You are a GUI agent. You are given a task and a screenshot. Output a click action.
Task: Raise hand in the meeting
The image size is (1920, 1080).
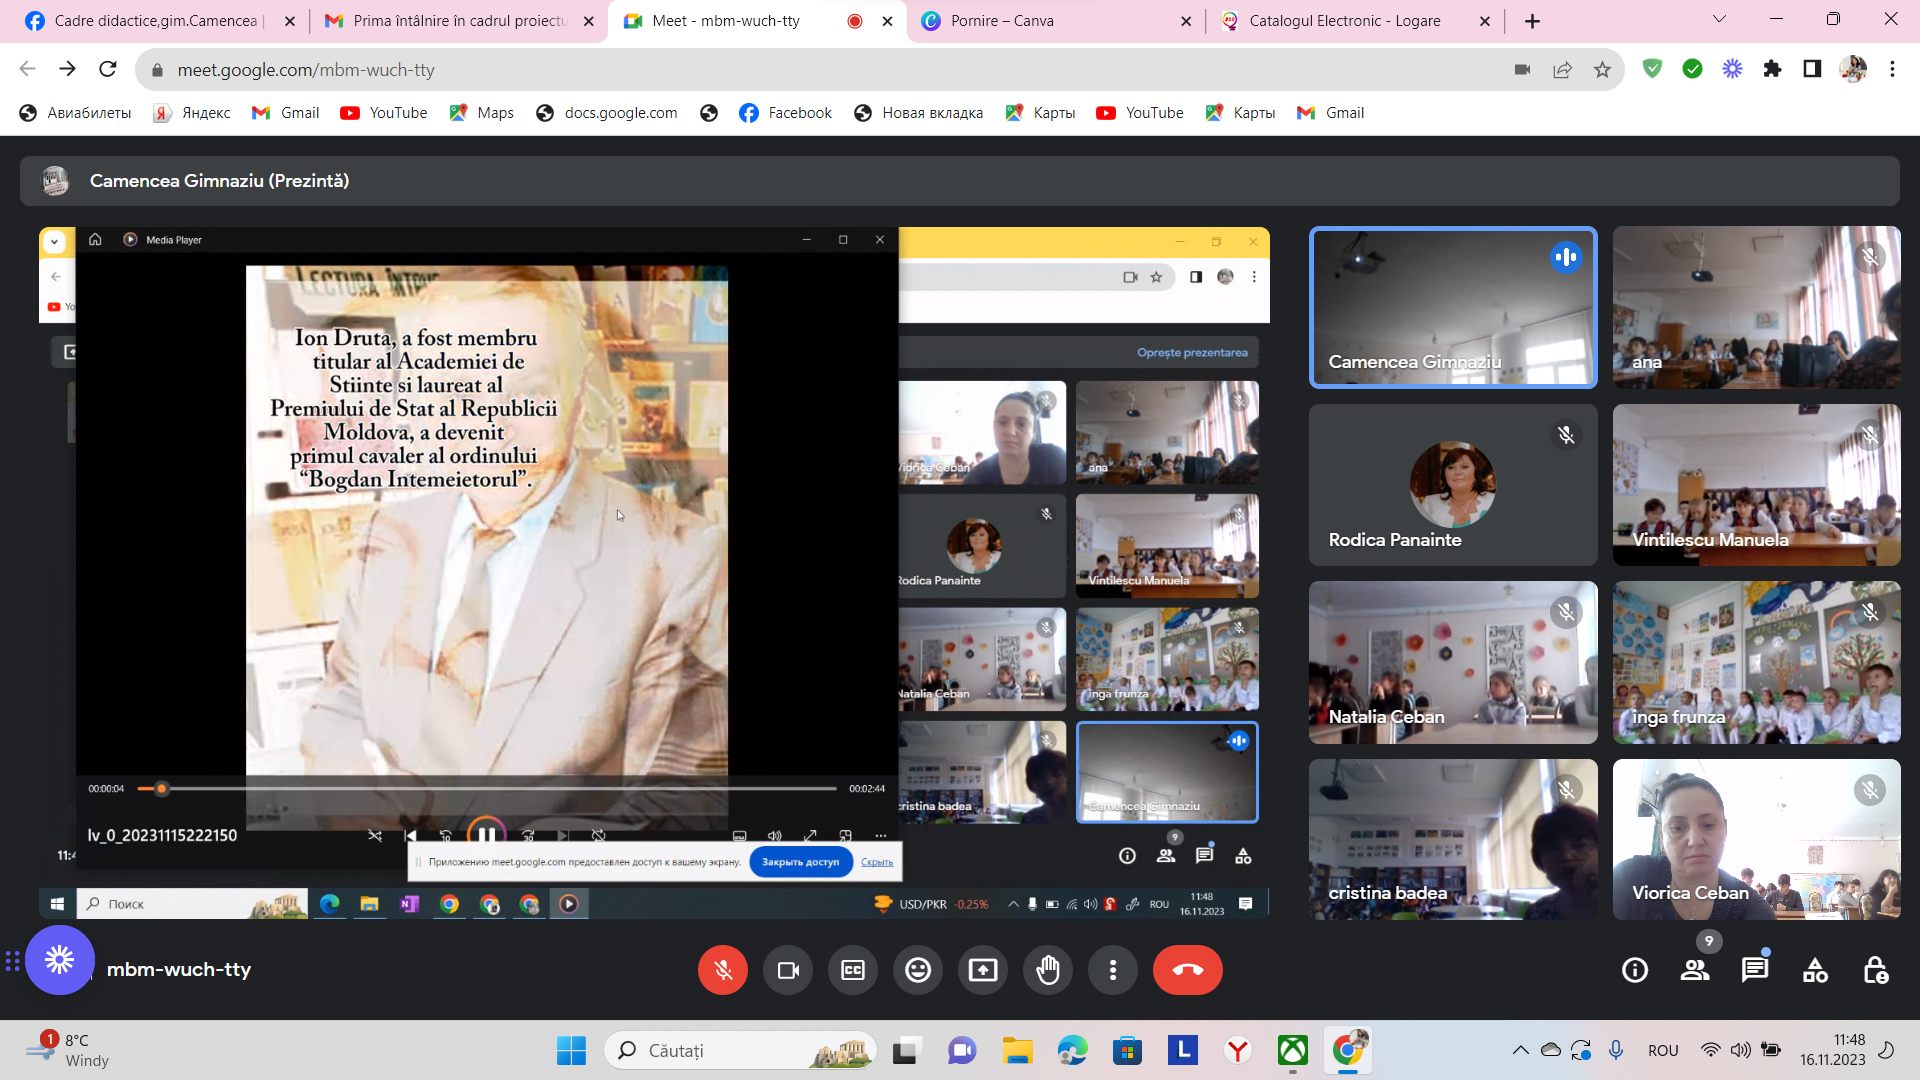(1048, 970)
